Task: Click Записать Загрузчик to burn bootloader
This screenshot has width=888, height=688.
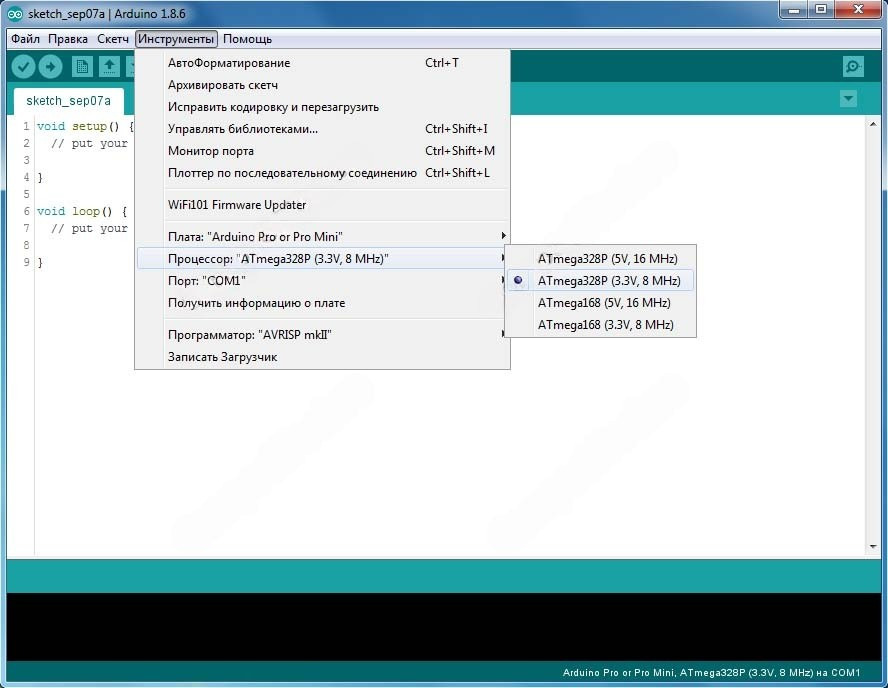Action: point(222,357)
